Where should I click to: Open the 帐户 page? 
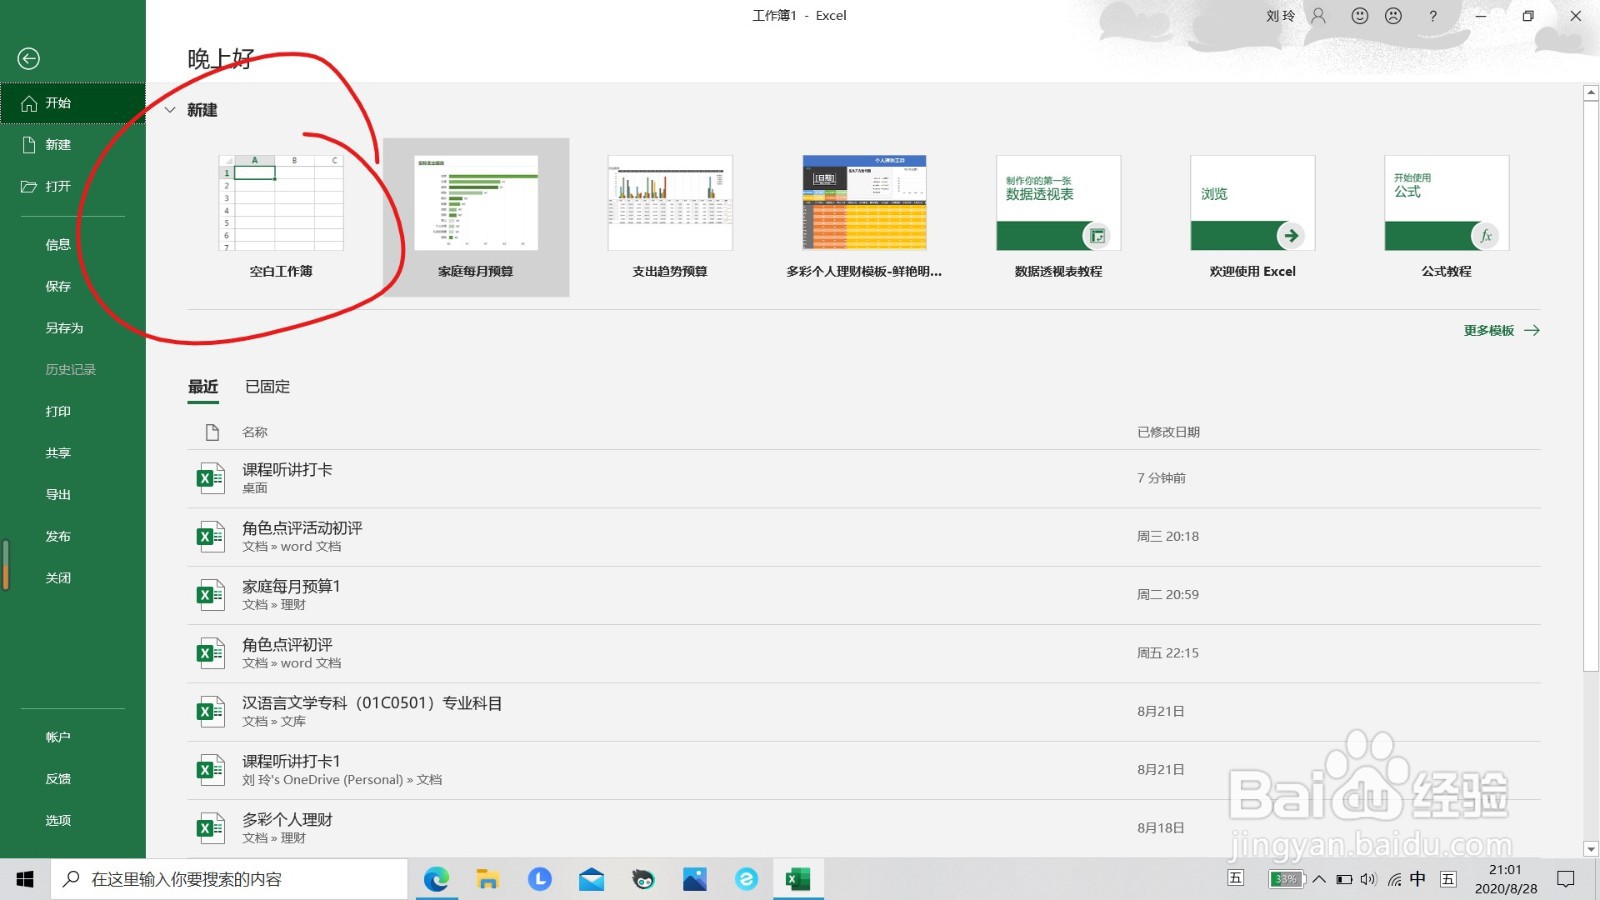(x=73, y=737)
